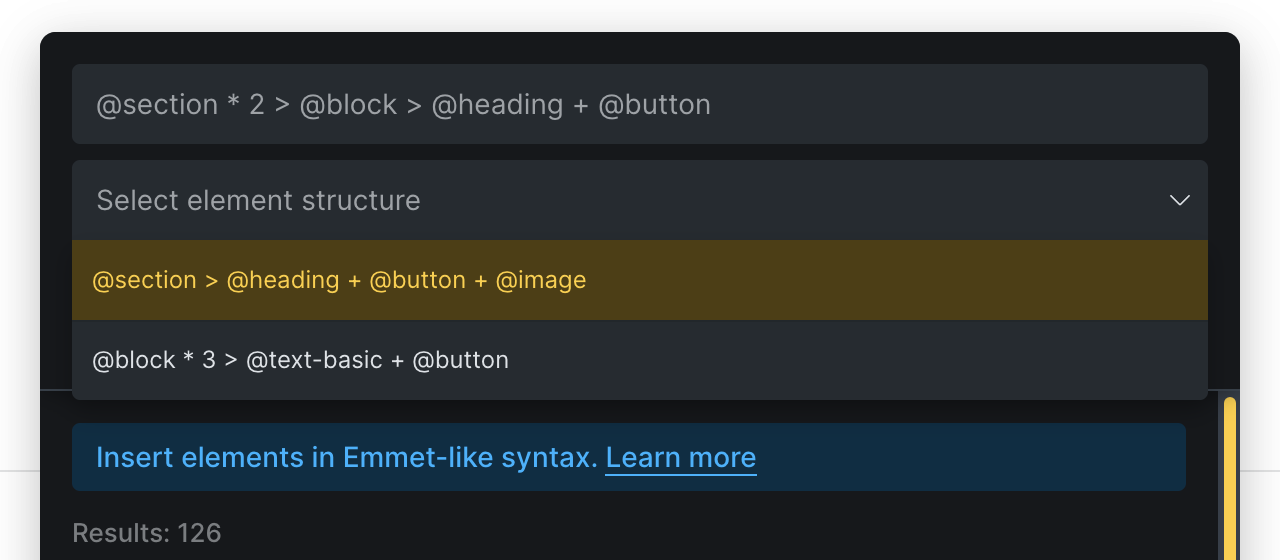Click "@heading" in the highlighted option
Image resolution: width=1280 pixels, height=560 pixels.
point(283,280)
